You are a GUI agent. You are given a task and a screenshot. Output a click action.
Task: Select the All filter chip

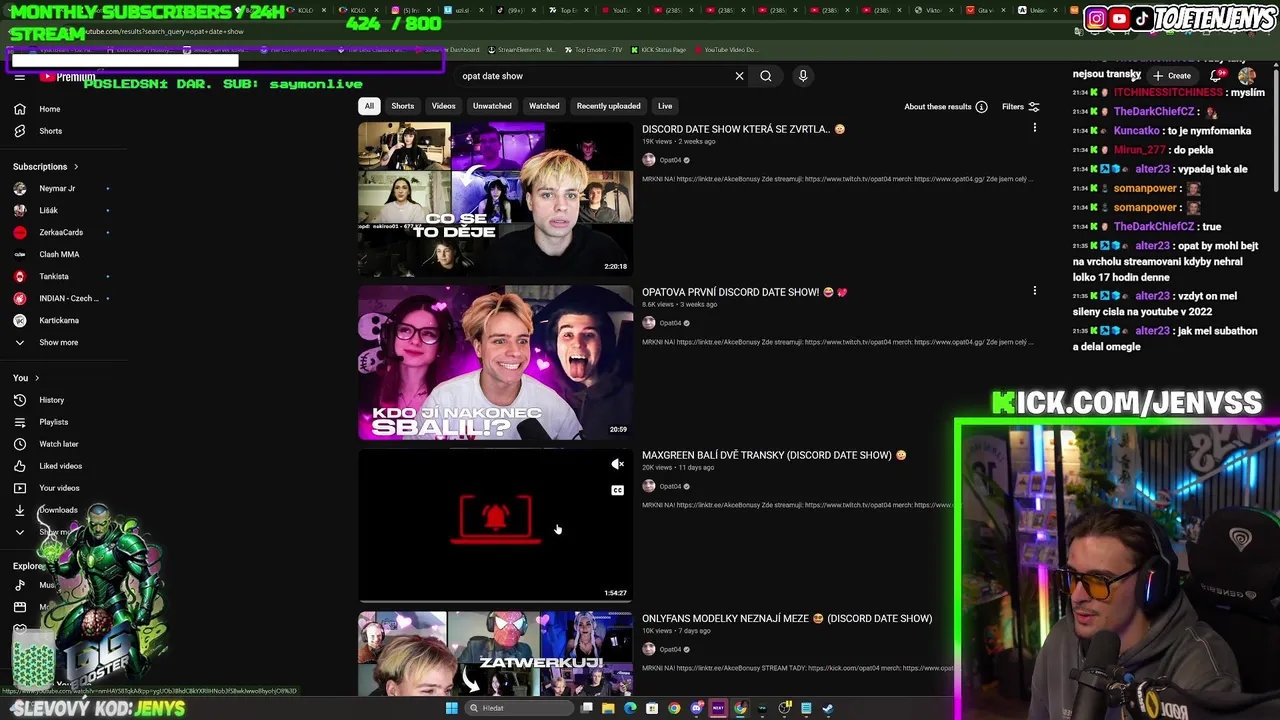[369, 106]
